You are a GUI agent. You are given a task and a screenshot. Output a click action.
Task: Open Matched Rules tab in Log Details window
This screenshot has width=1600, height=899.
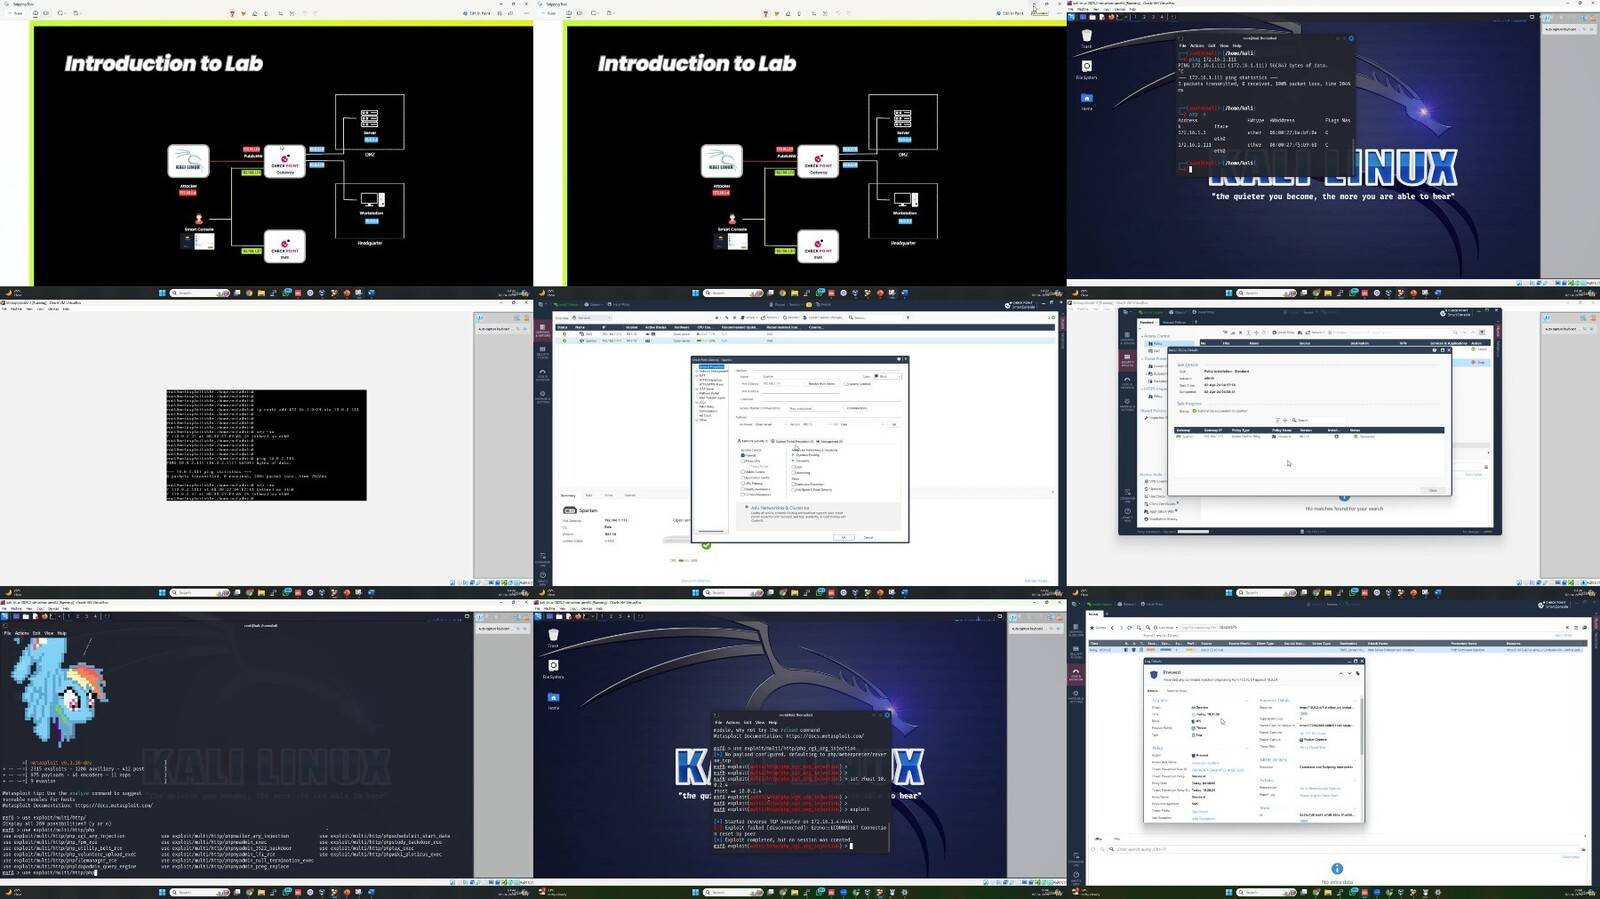(1177, 691)
